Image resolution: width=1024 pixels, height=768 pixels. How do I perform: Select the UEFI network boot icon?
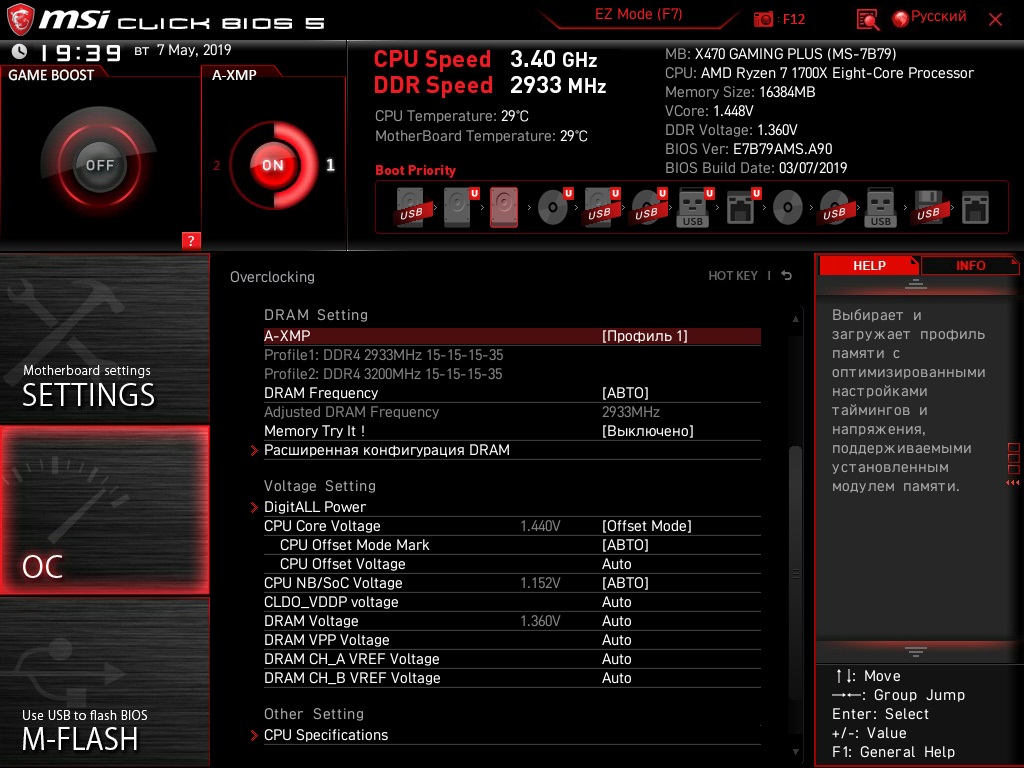pyautogui.click(x=743, y=208)
